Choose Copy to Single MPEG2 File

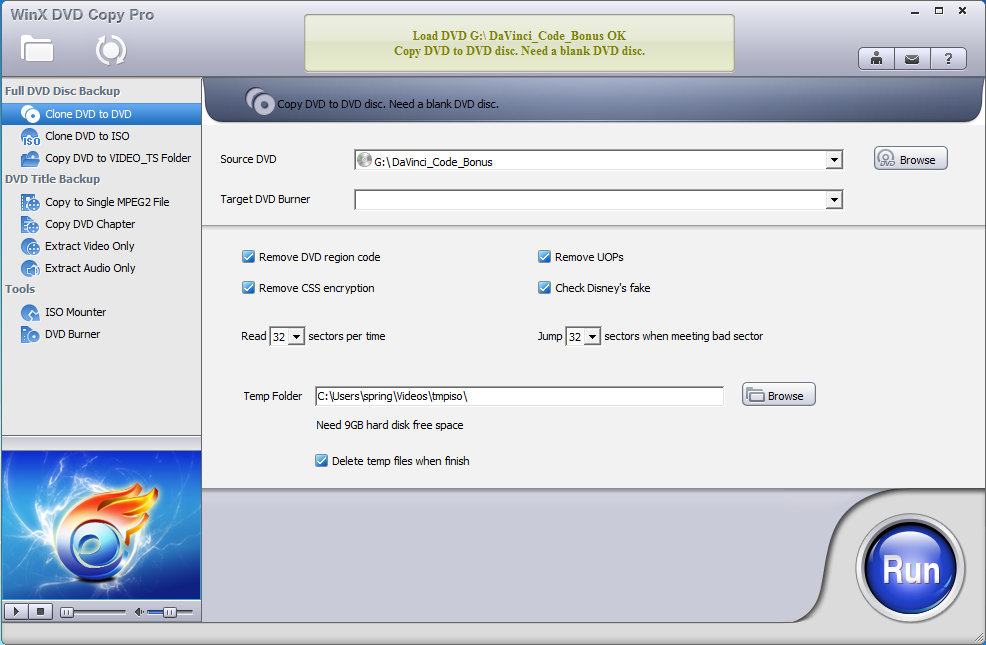point(101,202)
